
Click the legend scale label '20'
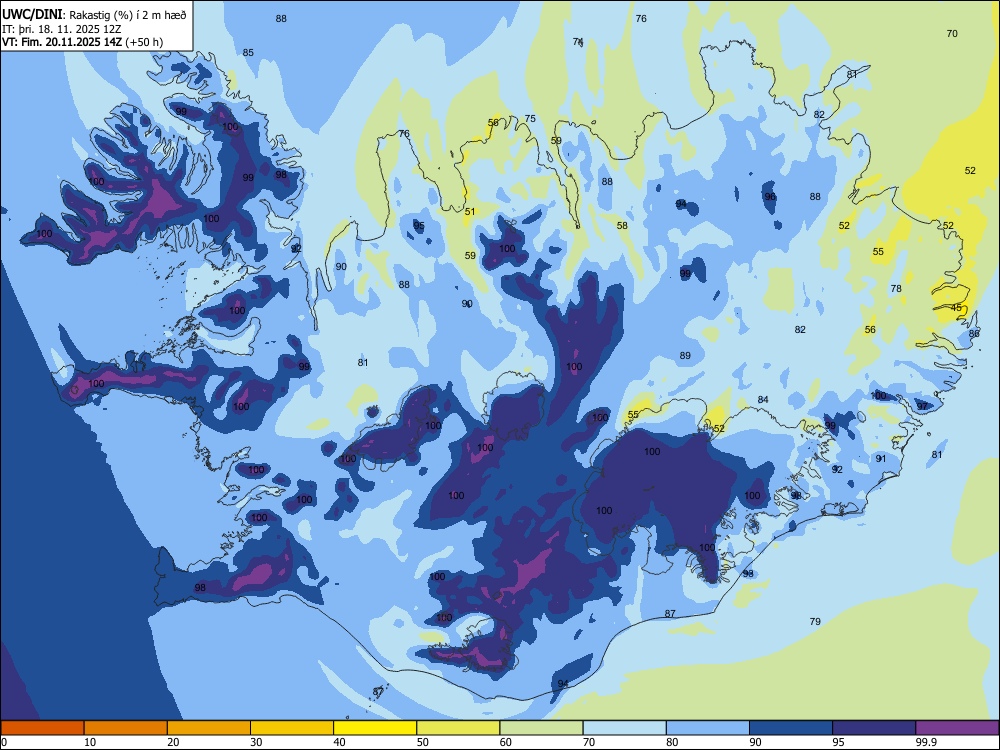[x=173, y=742]
